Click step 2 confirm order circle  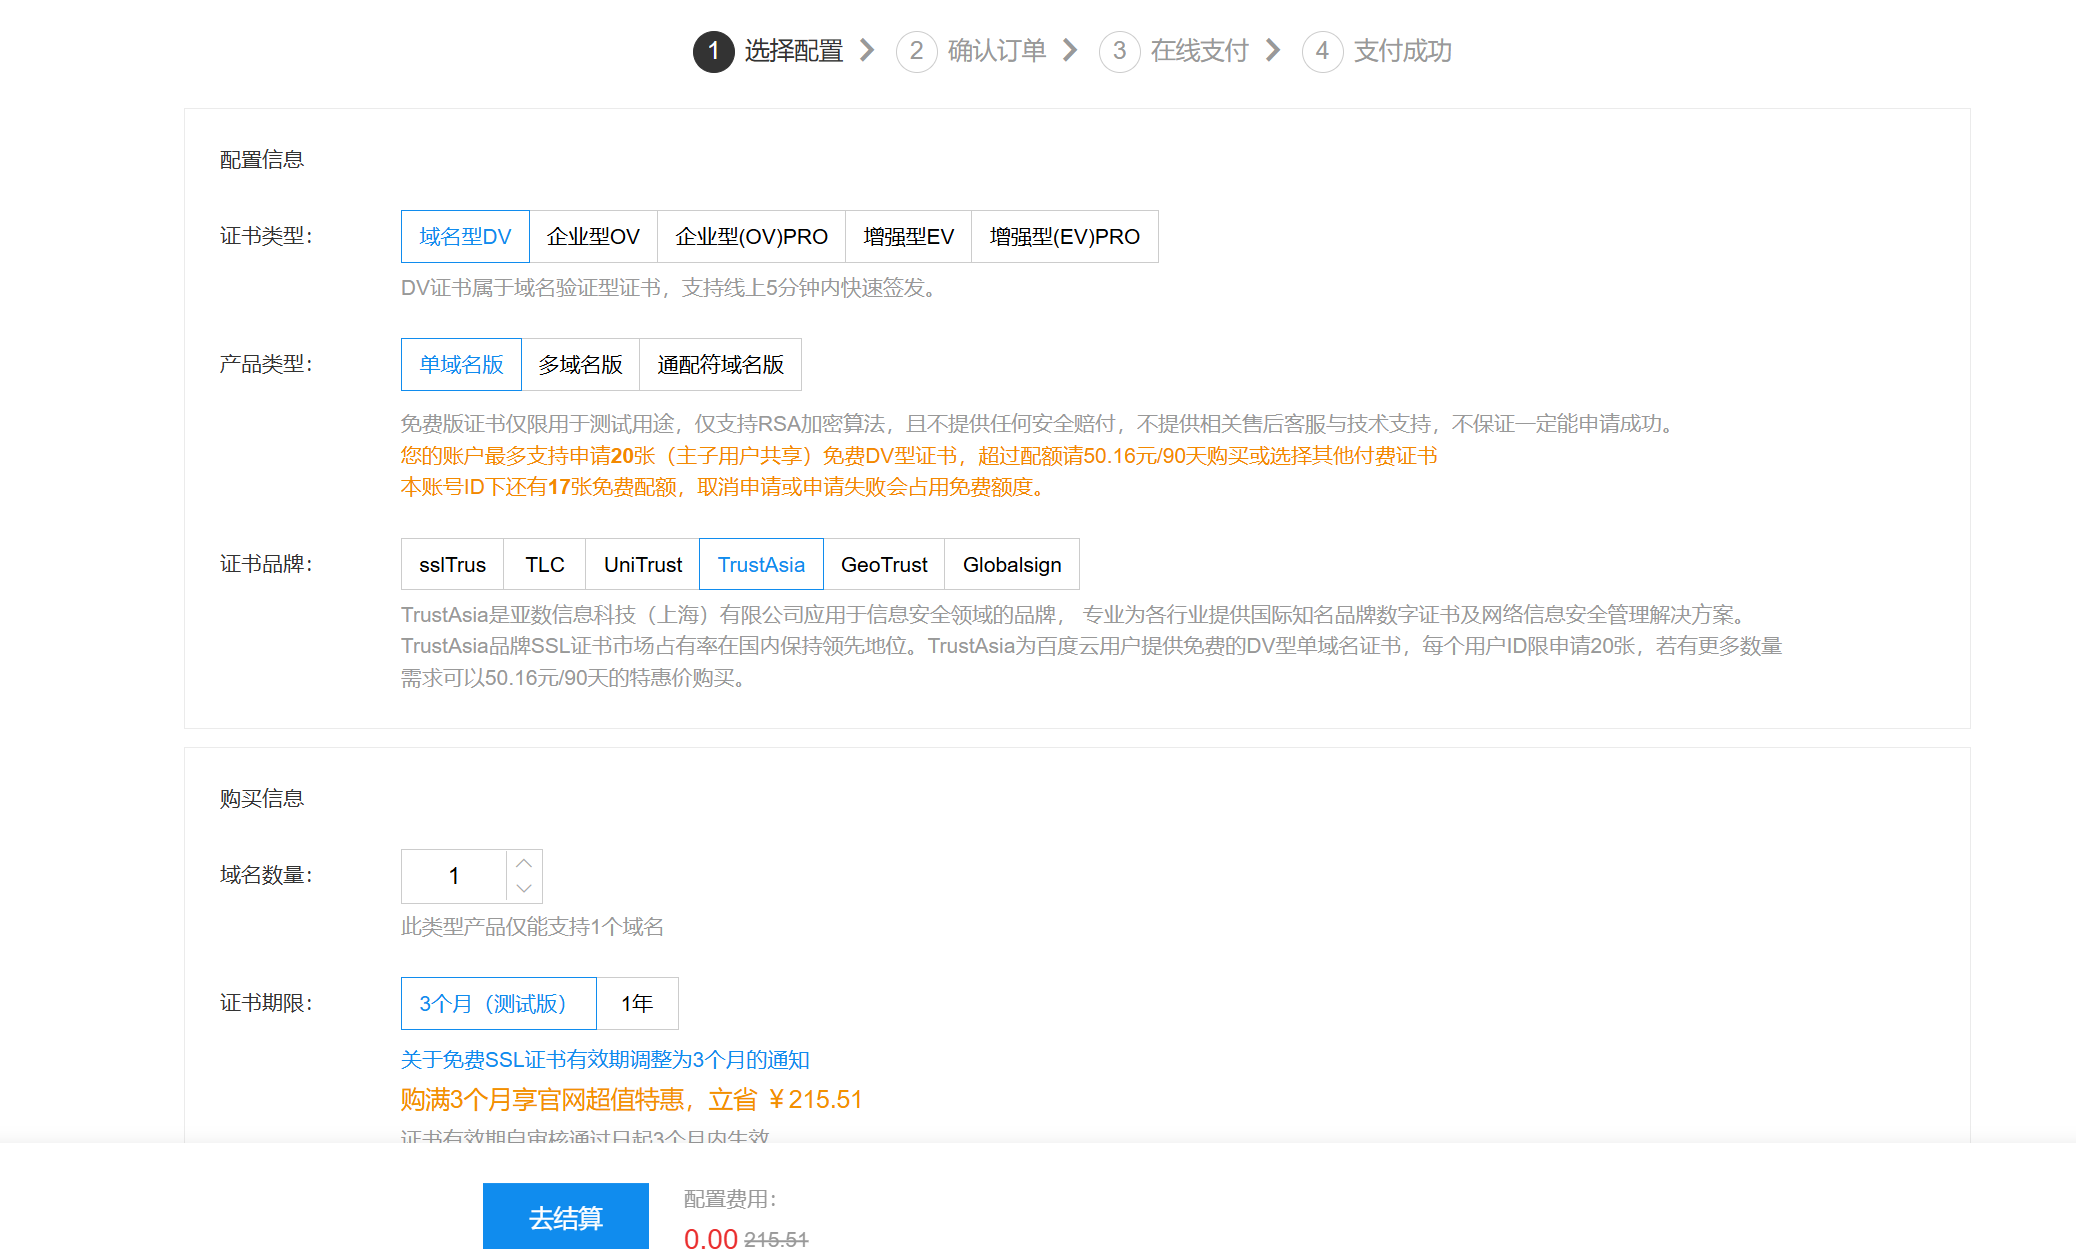coord(916,51)
